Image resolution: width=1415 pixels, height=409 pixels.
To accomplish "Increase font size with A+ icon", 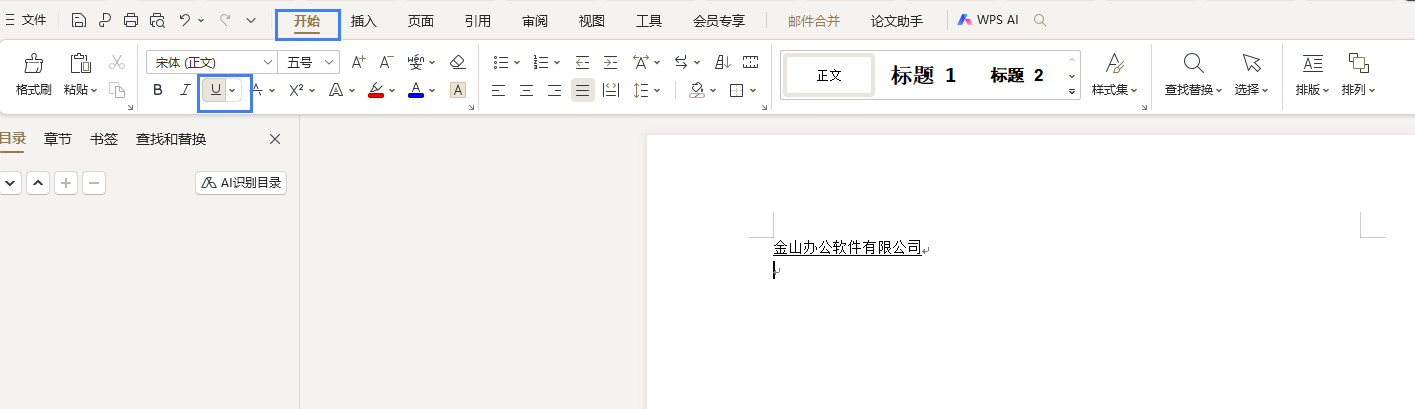I will (358, 62).
